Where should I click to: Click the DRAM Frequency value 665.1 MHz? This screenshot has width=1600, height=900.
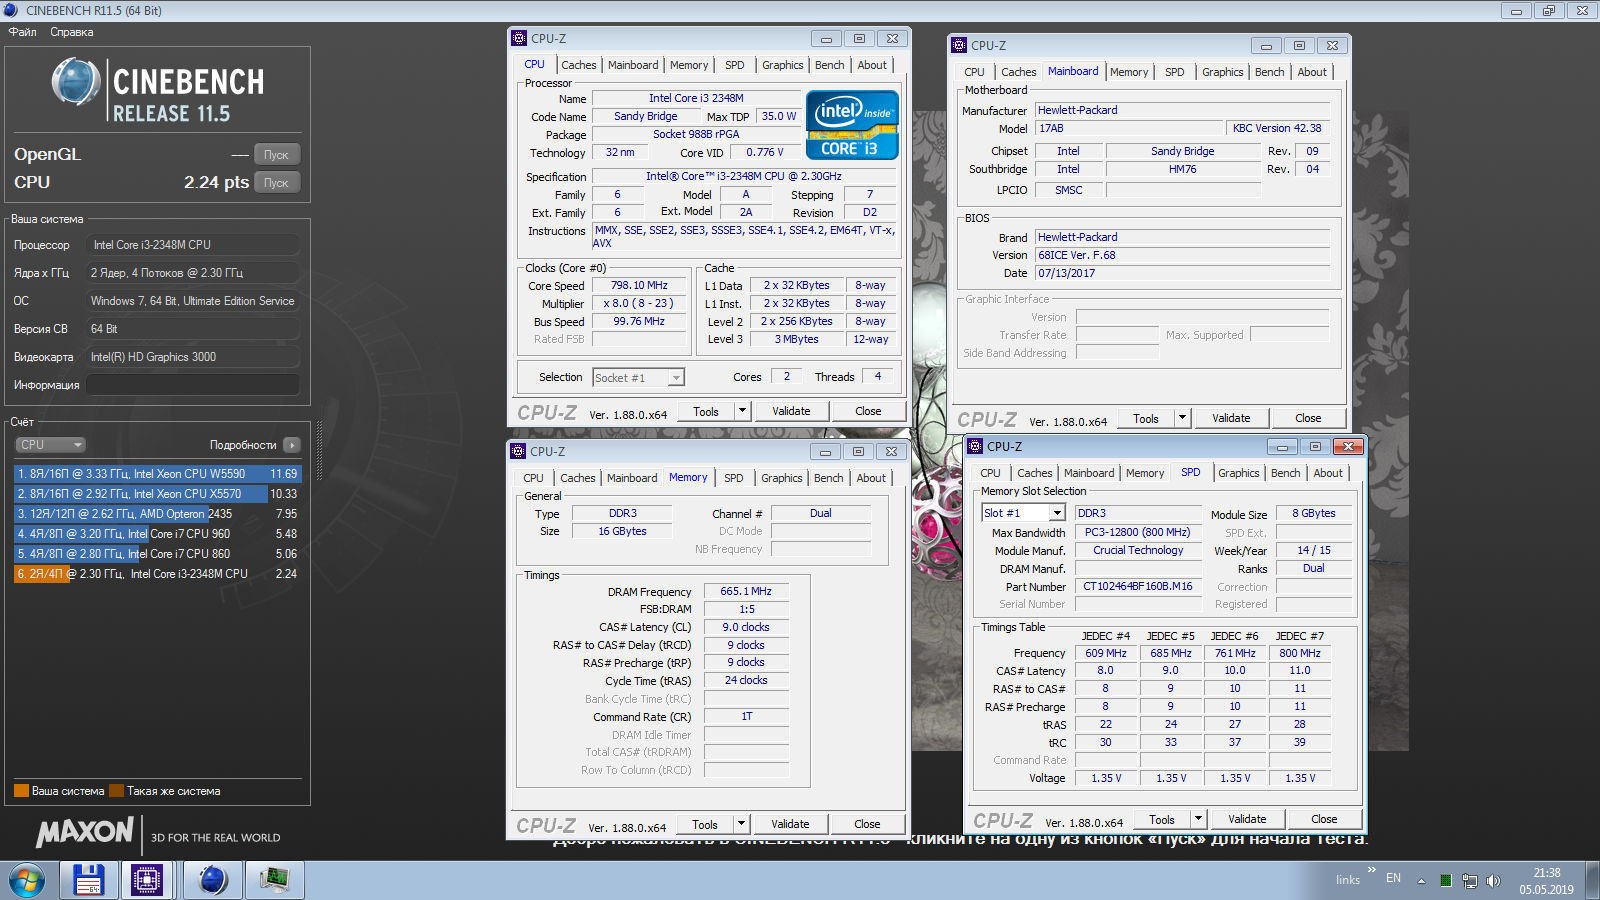[x=746, y=591]
